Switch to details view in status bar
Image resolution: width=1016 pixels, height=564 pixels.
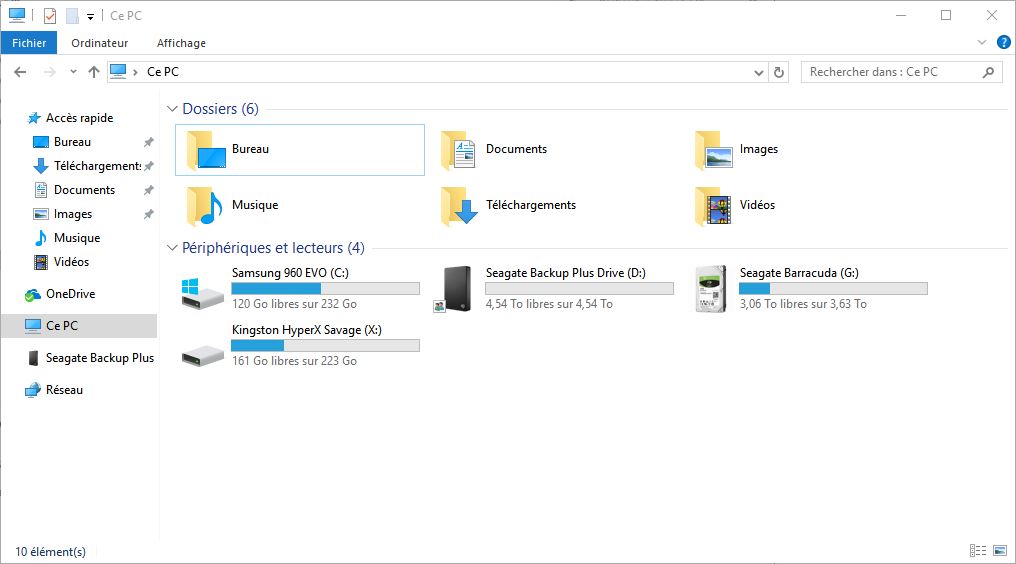pos(978,551)
